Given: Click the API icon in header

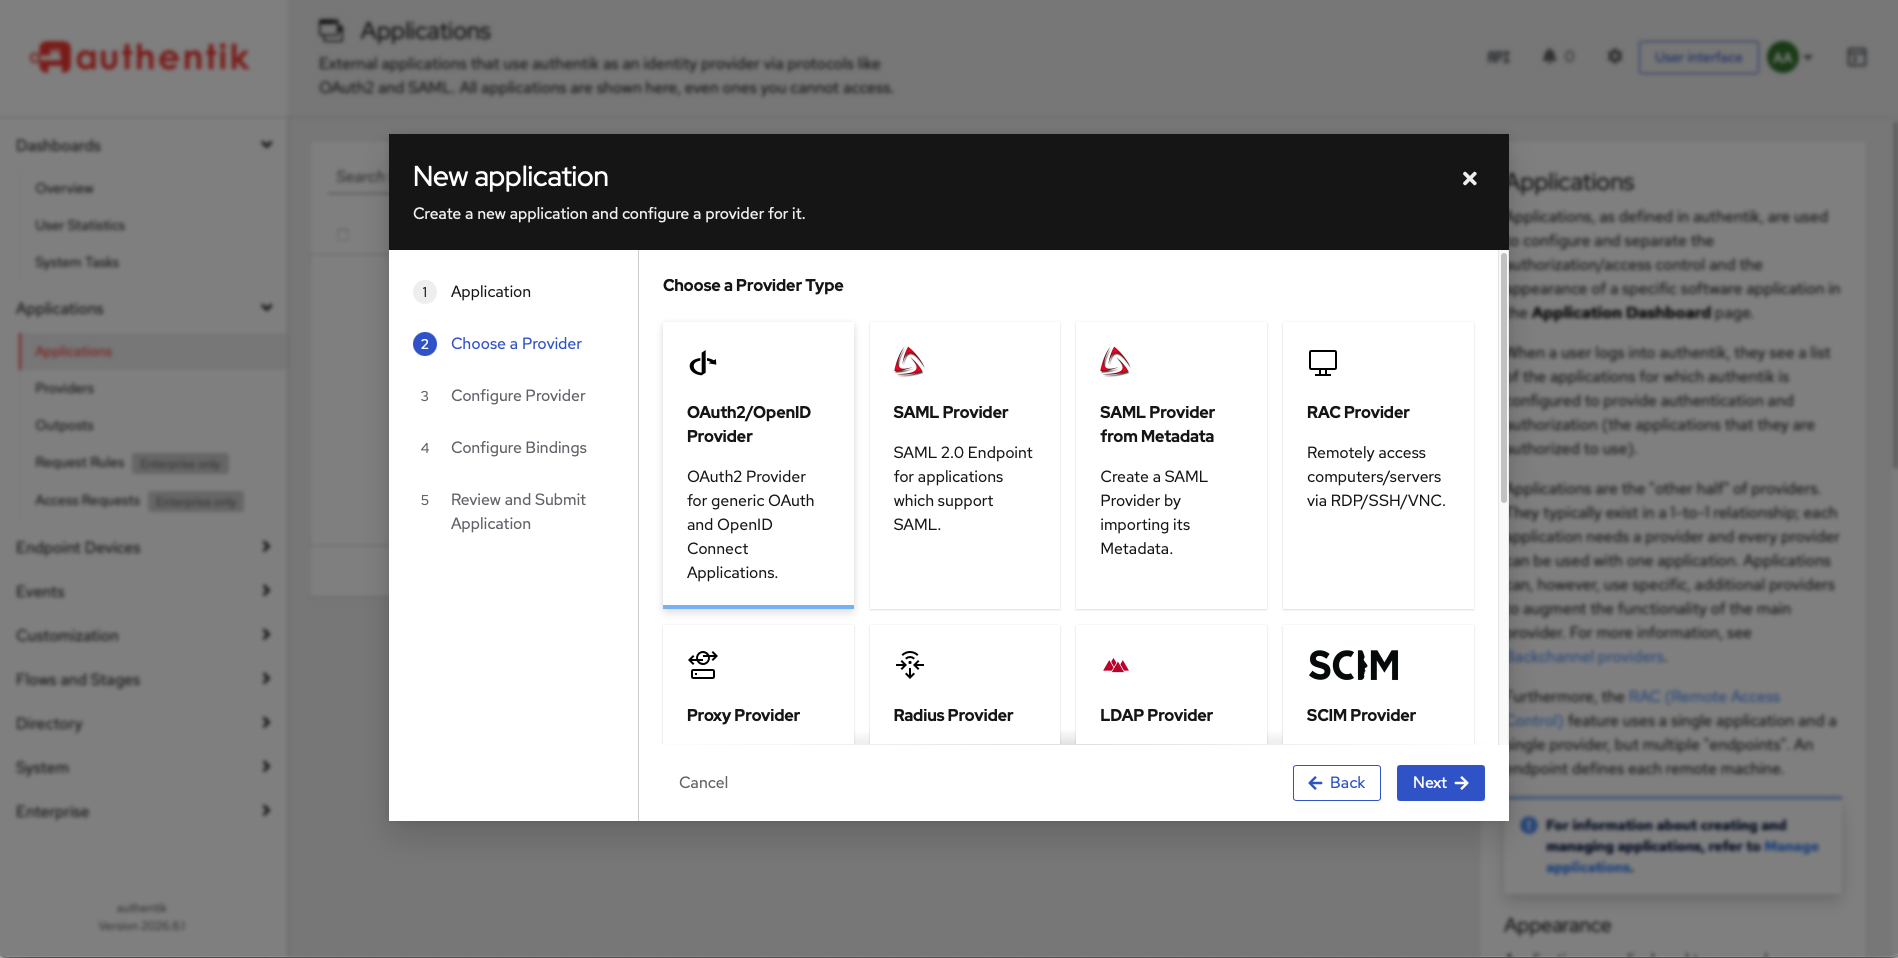Looking at the screenshot, I should pos(1498,57).
